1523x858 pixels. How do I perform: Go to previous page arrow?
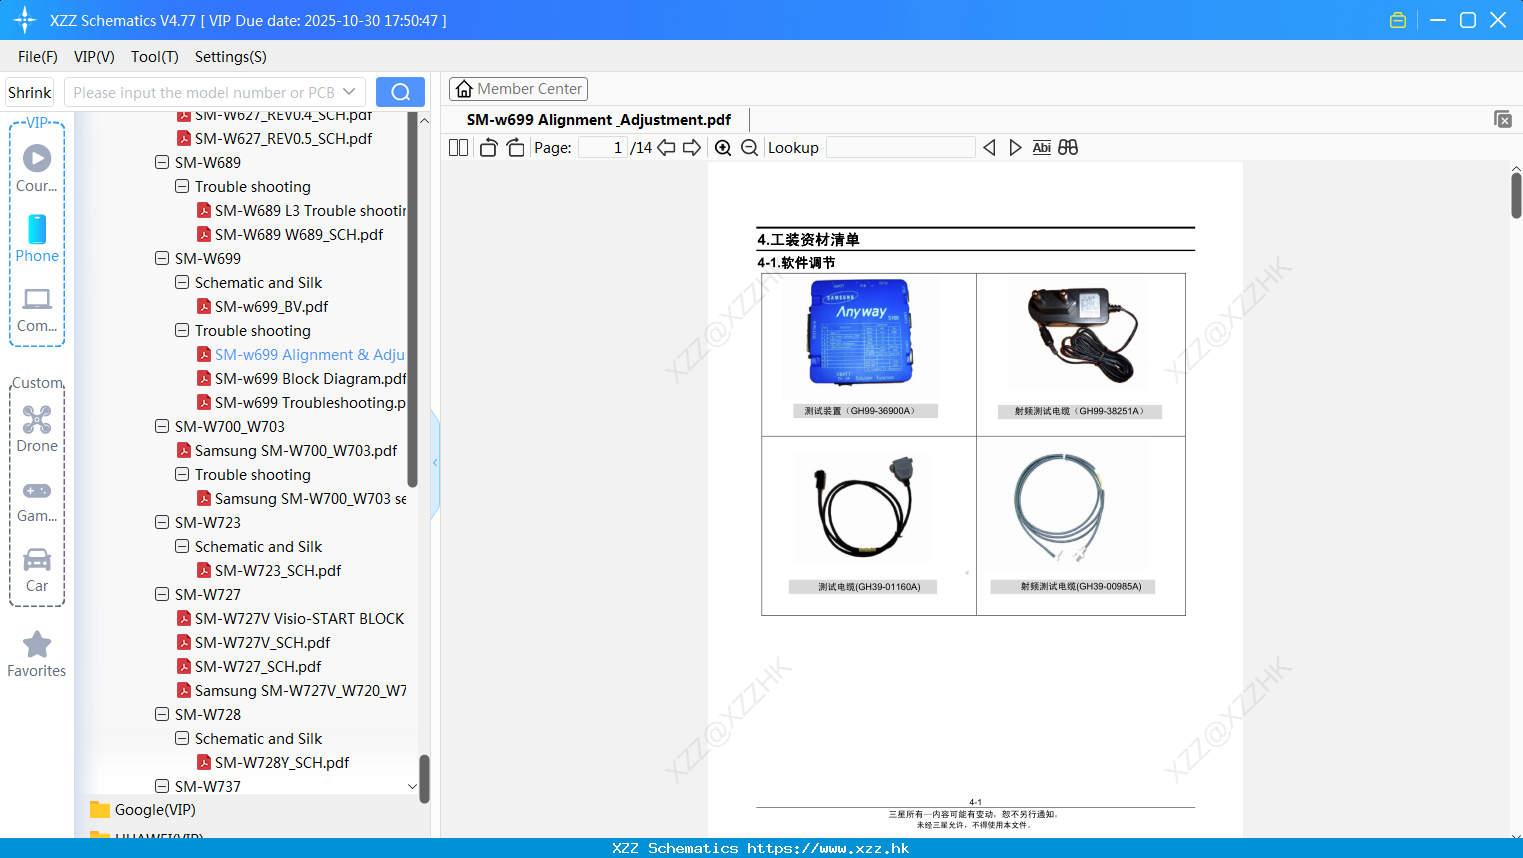(x=666, y=148)
